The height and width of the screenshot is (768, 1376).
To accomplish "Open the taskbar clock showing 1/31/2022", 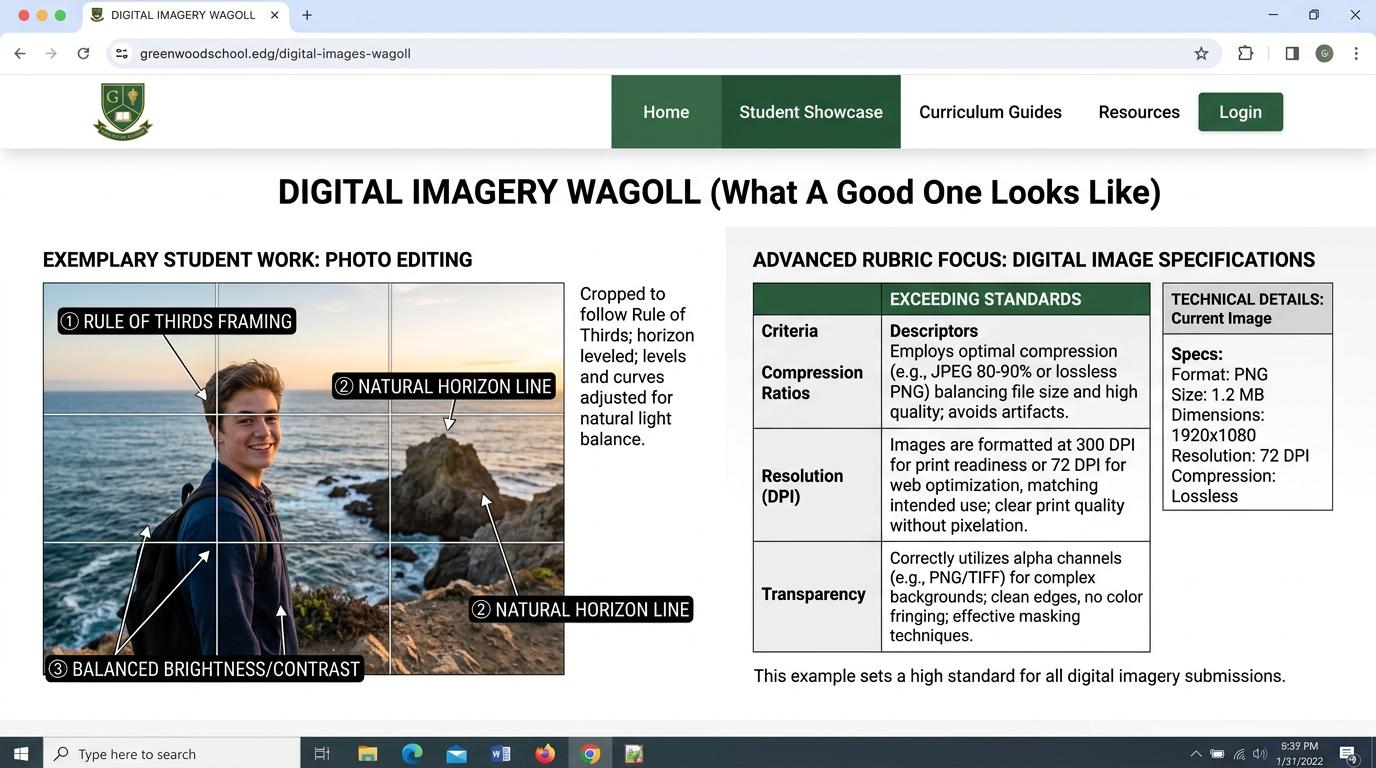I will [x=1299, y=754].
